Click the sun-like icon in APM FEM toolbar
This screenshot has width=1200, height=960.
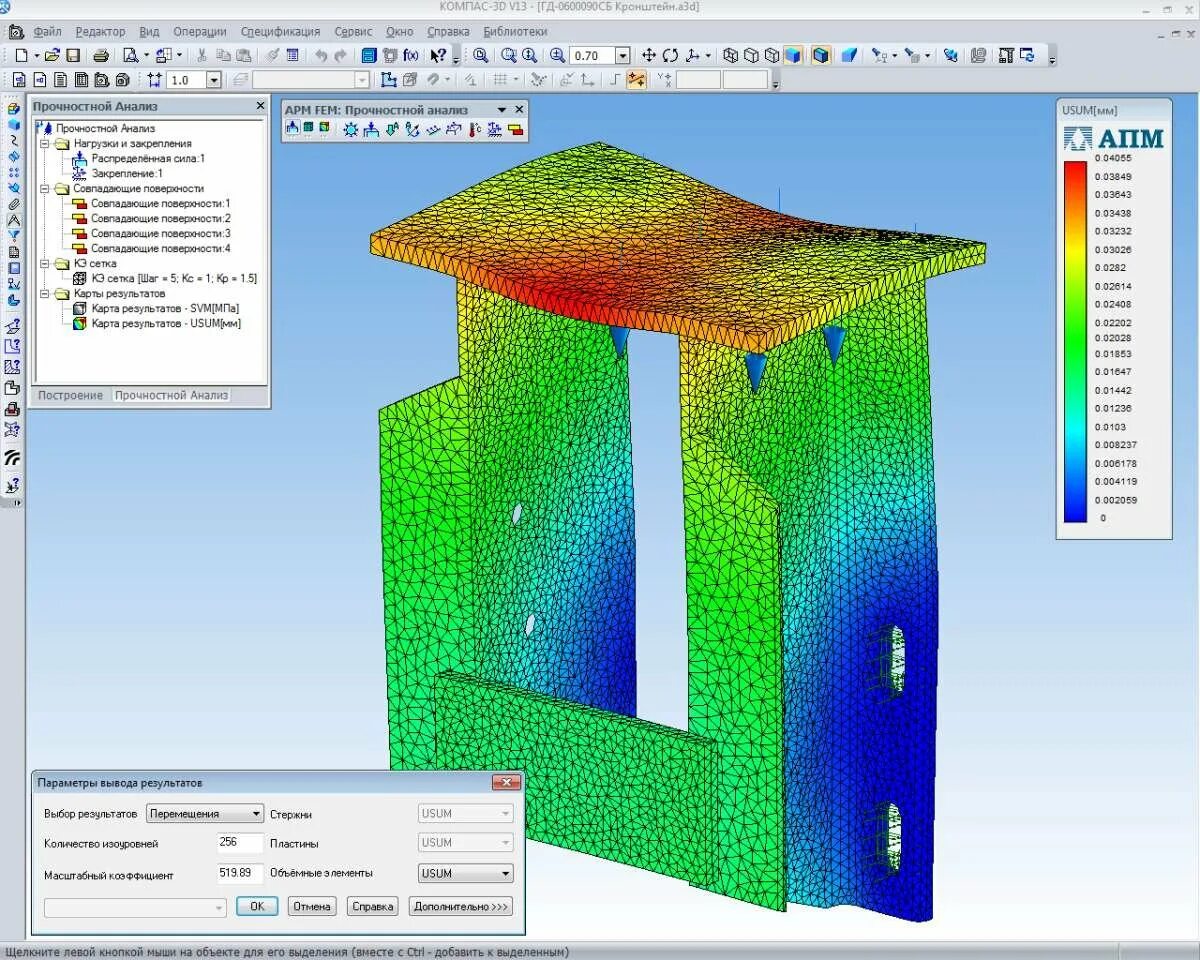(x=351, y=129)
